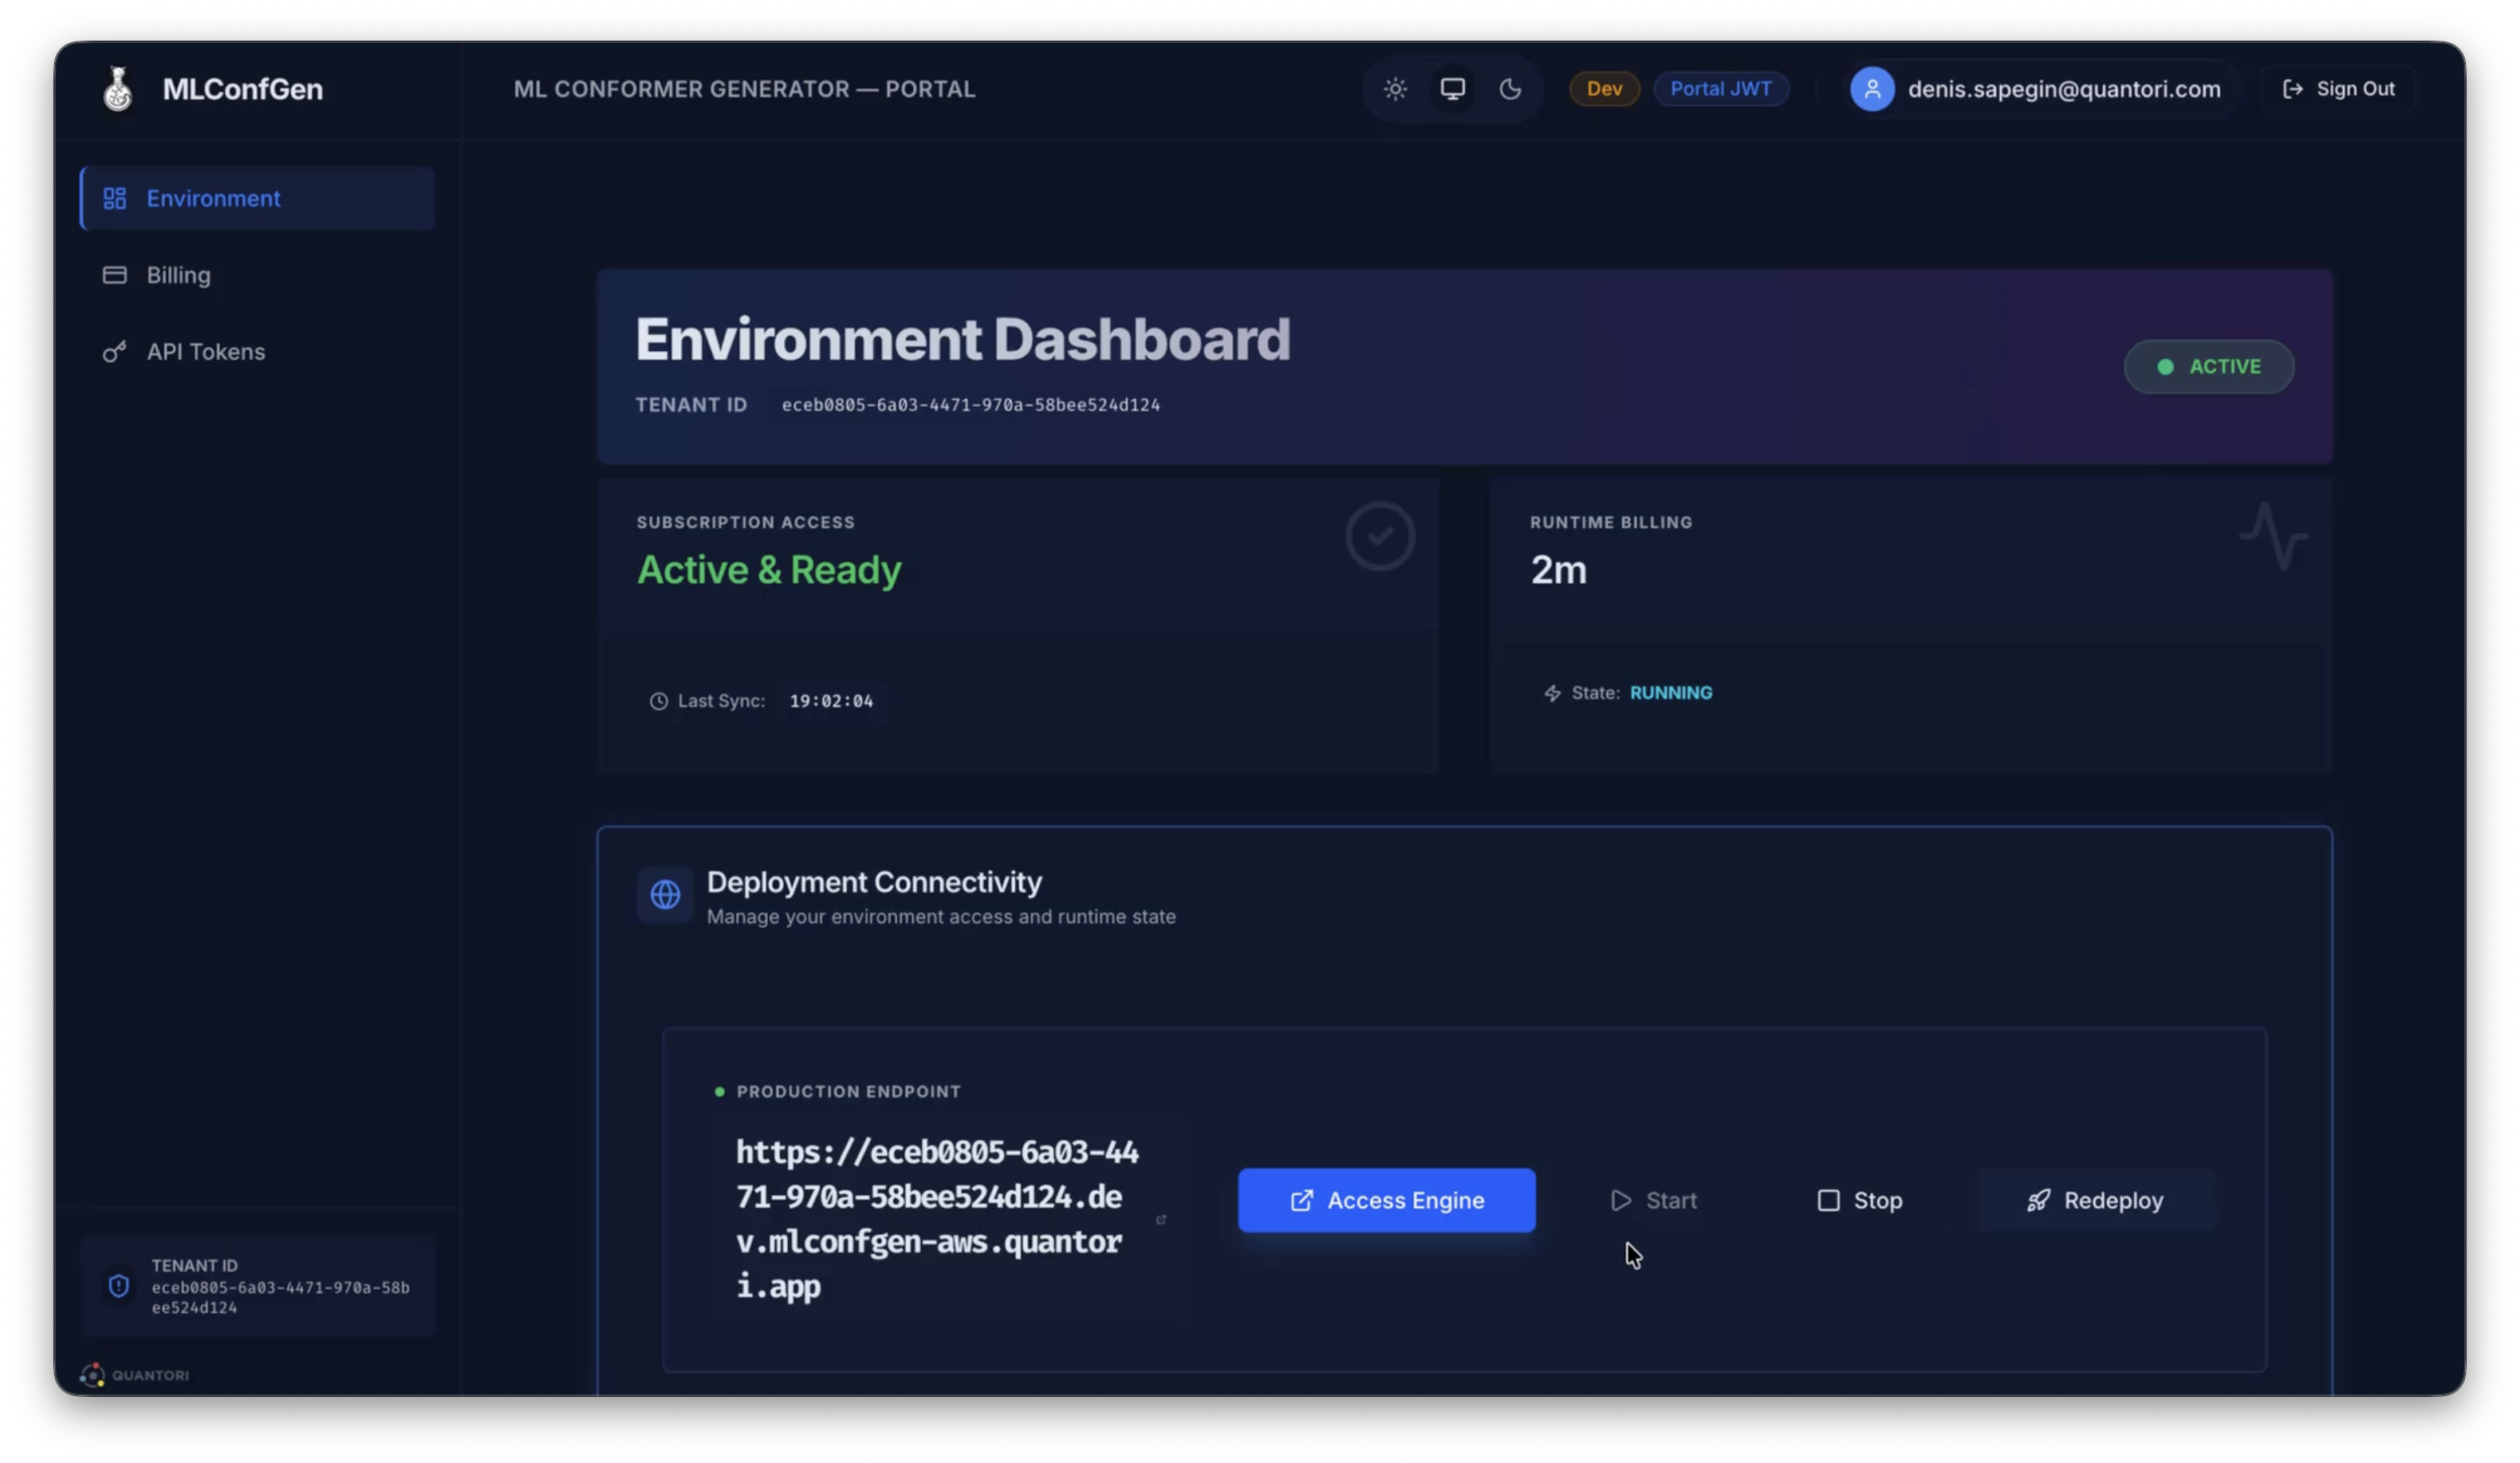Switch to the light theme sun icon
The height and width of the screenshot is (1463, 2520).
pos(1395,89)
